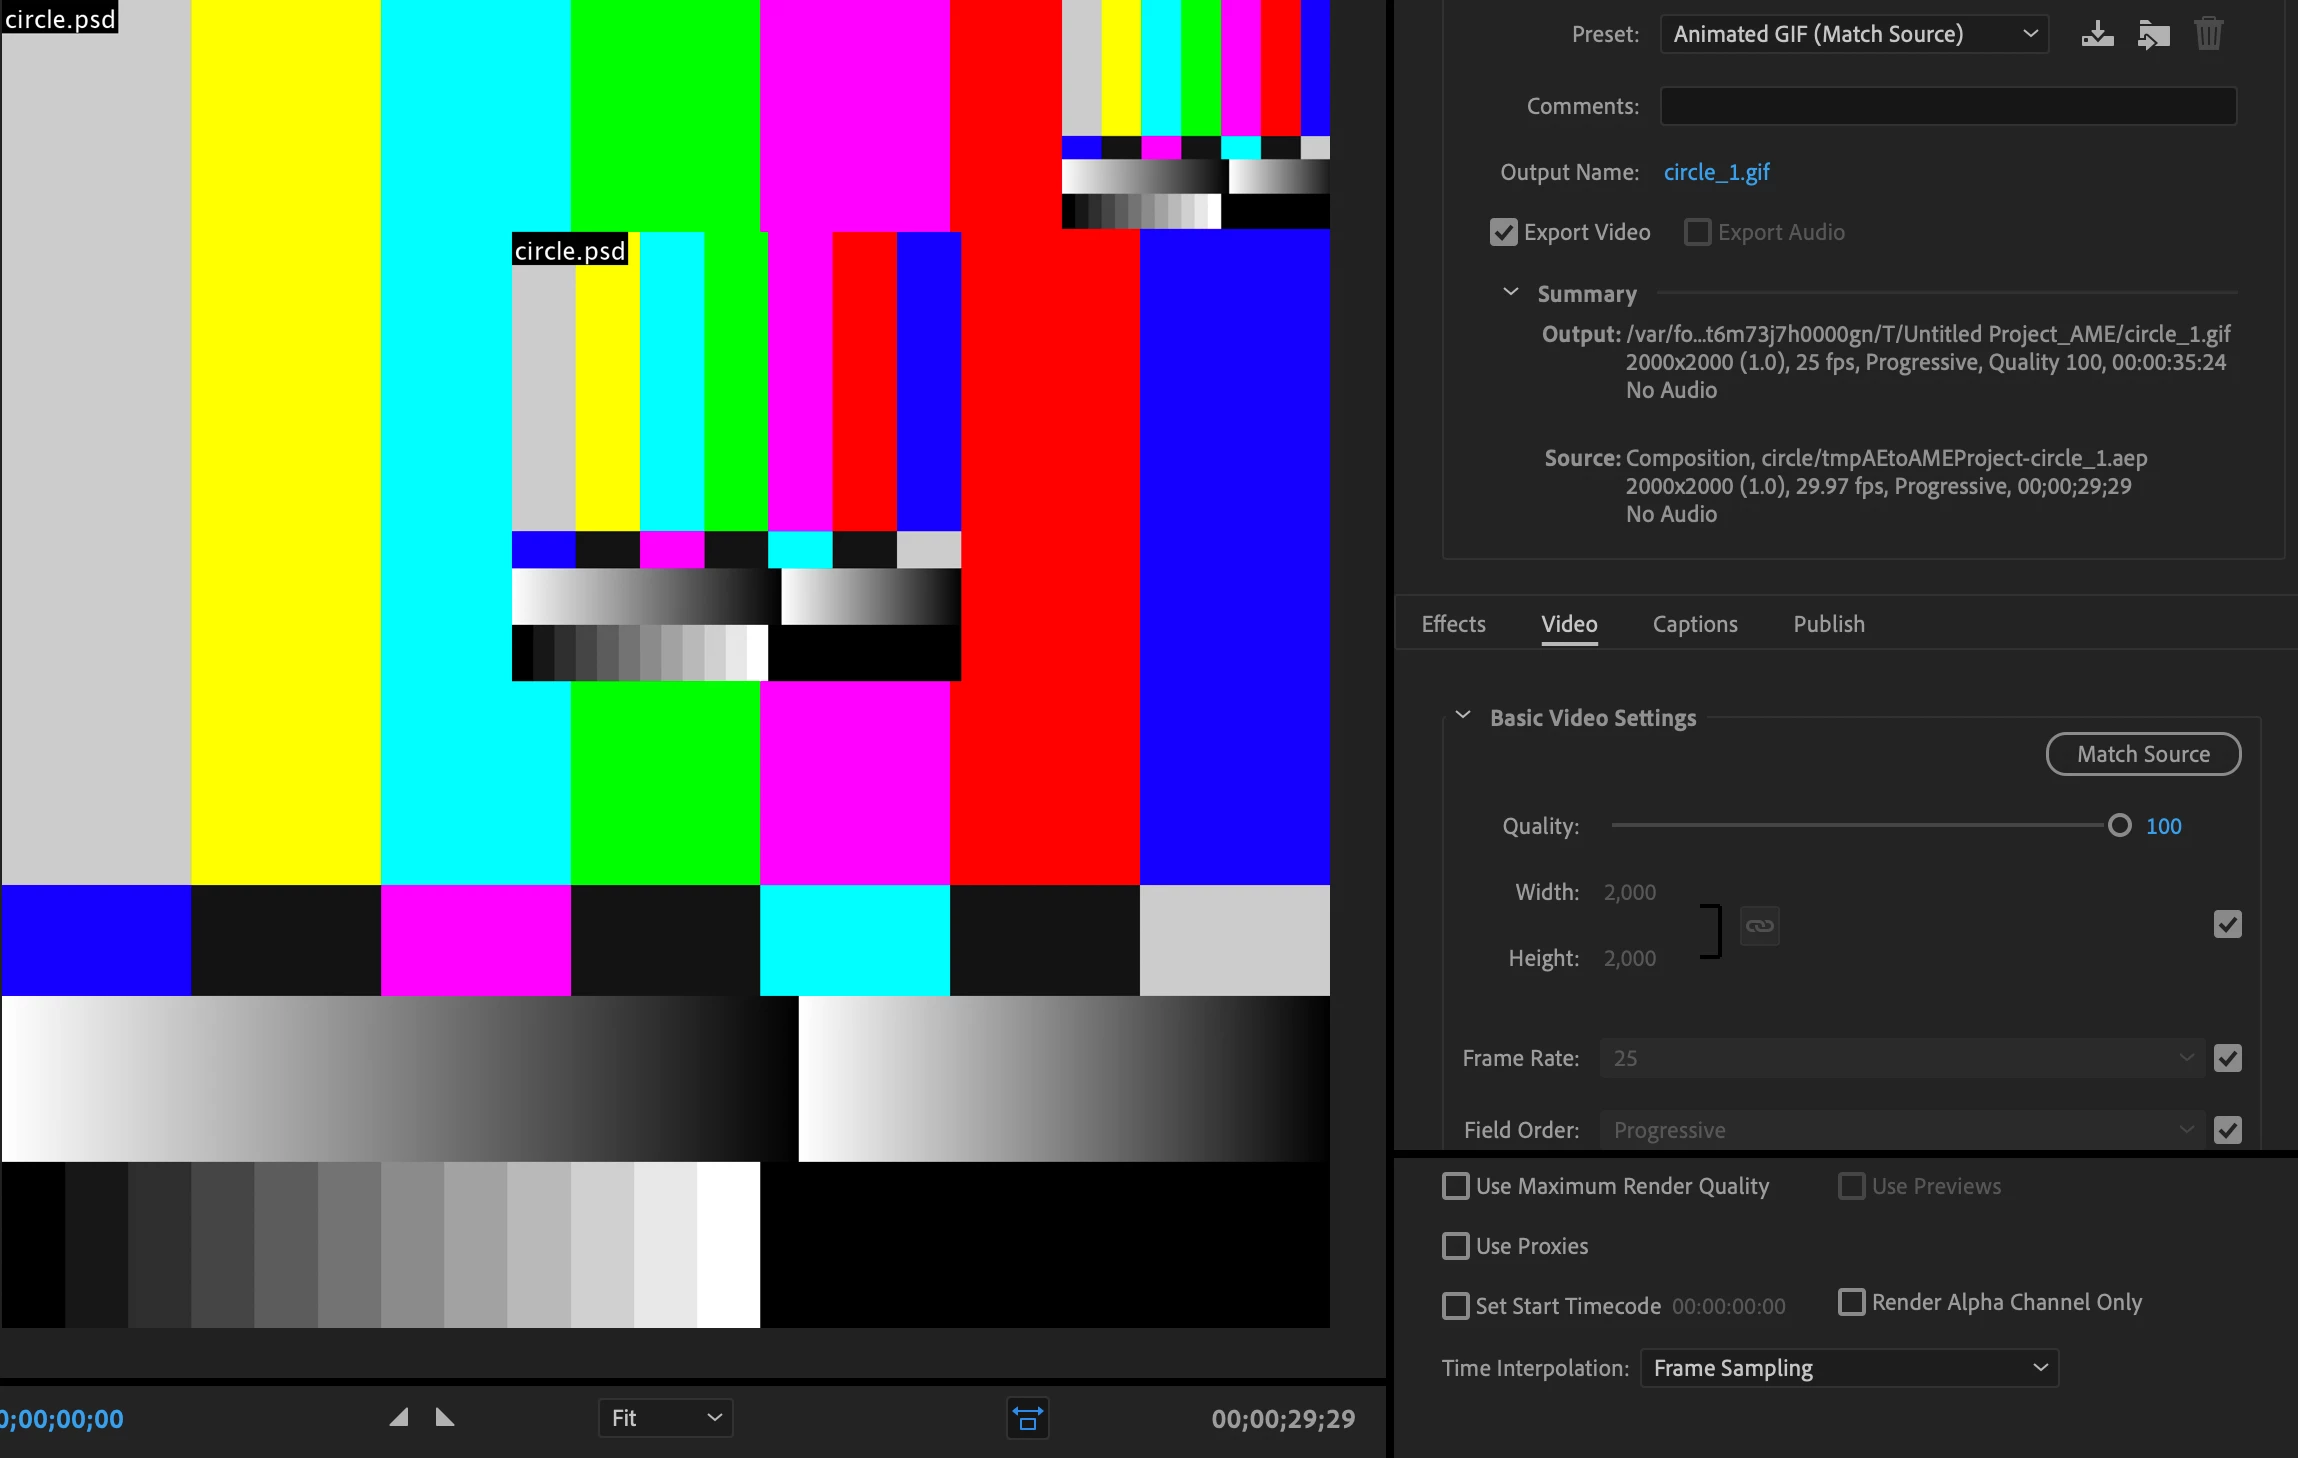Viewport: 2298px width, 1458px height.
Task: Open the Time Interpolation dropdown
Action: [x=1849, y=1368]
